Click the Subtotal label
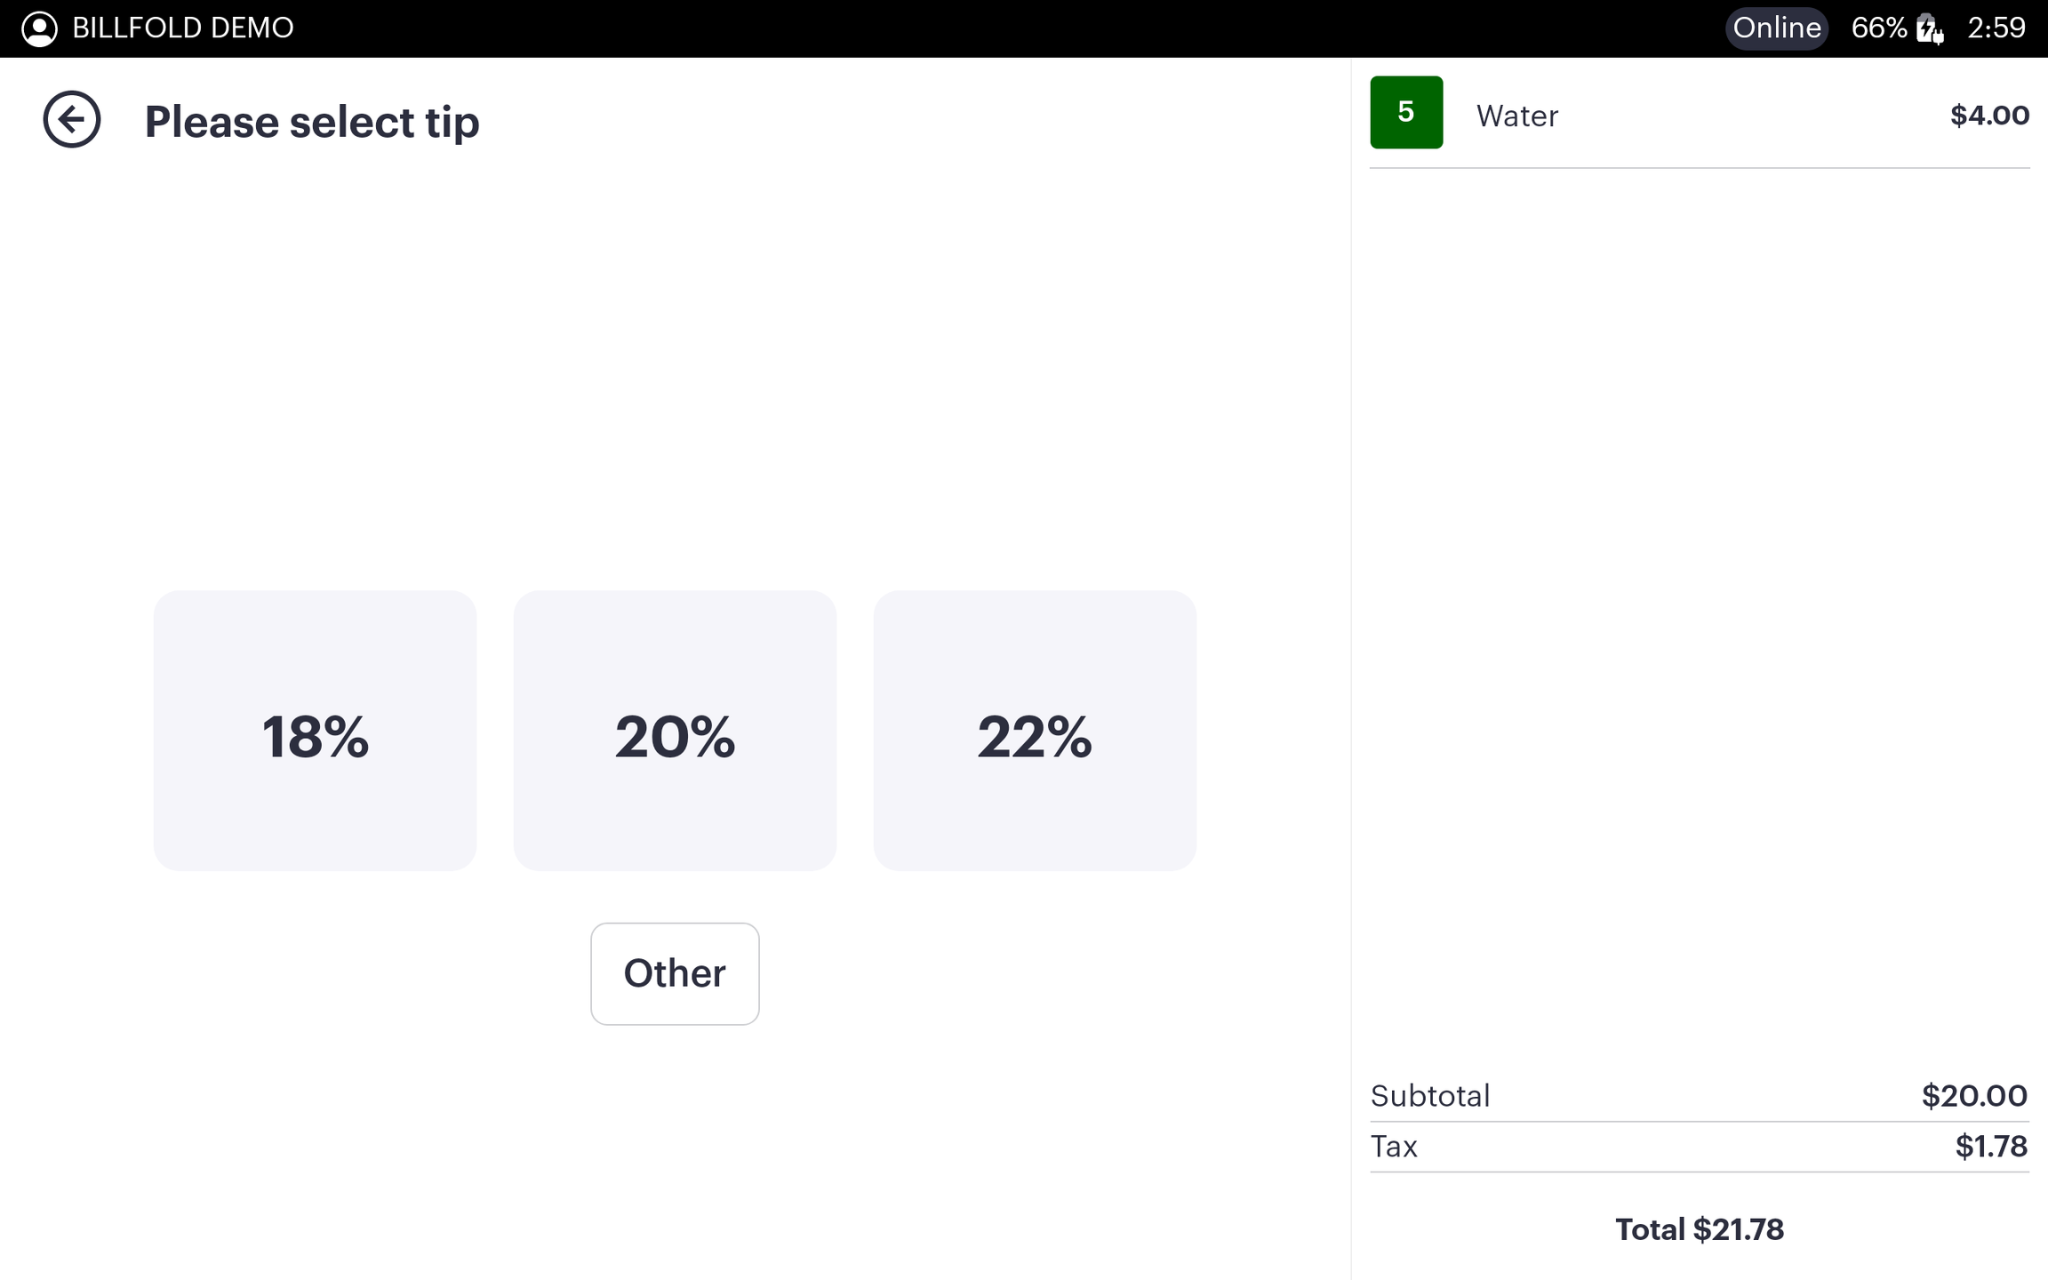2048x1280 pixels. [x=1430, y=1096]
